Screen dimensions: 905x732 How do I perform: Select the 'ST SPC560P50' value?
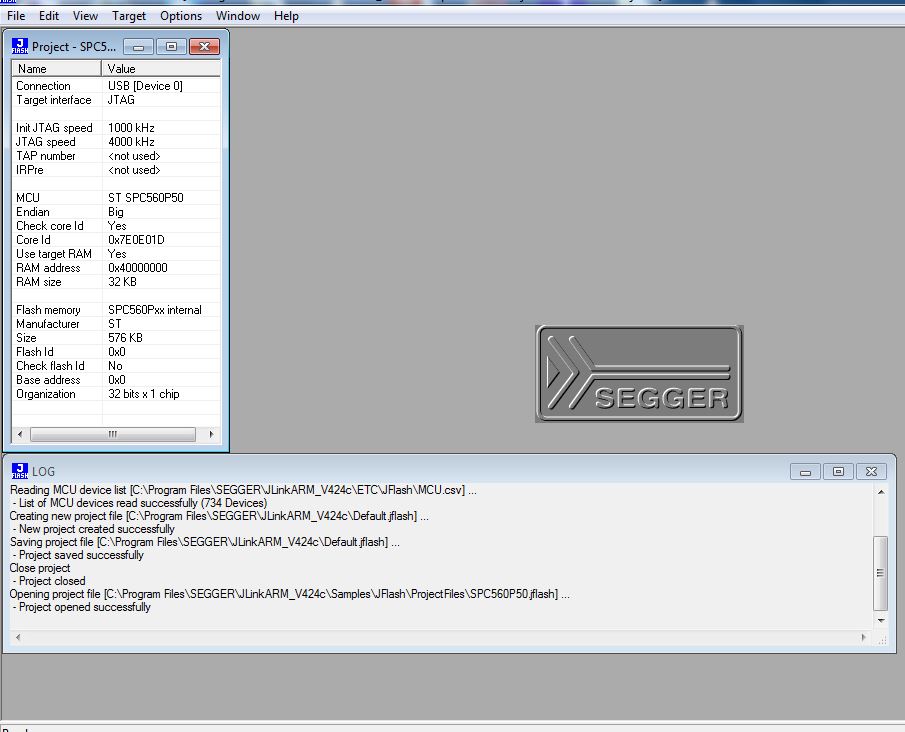pyautogui.click(x=145, y=197)
